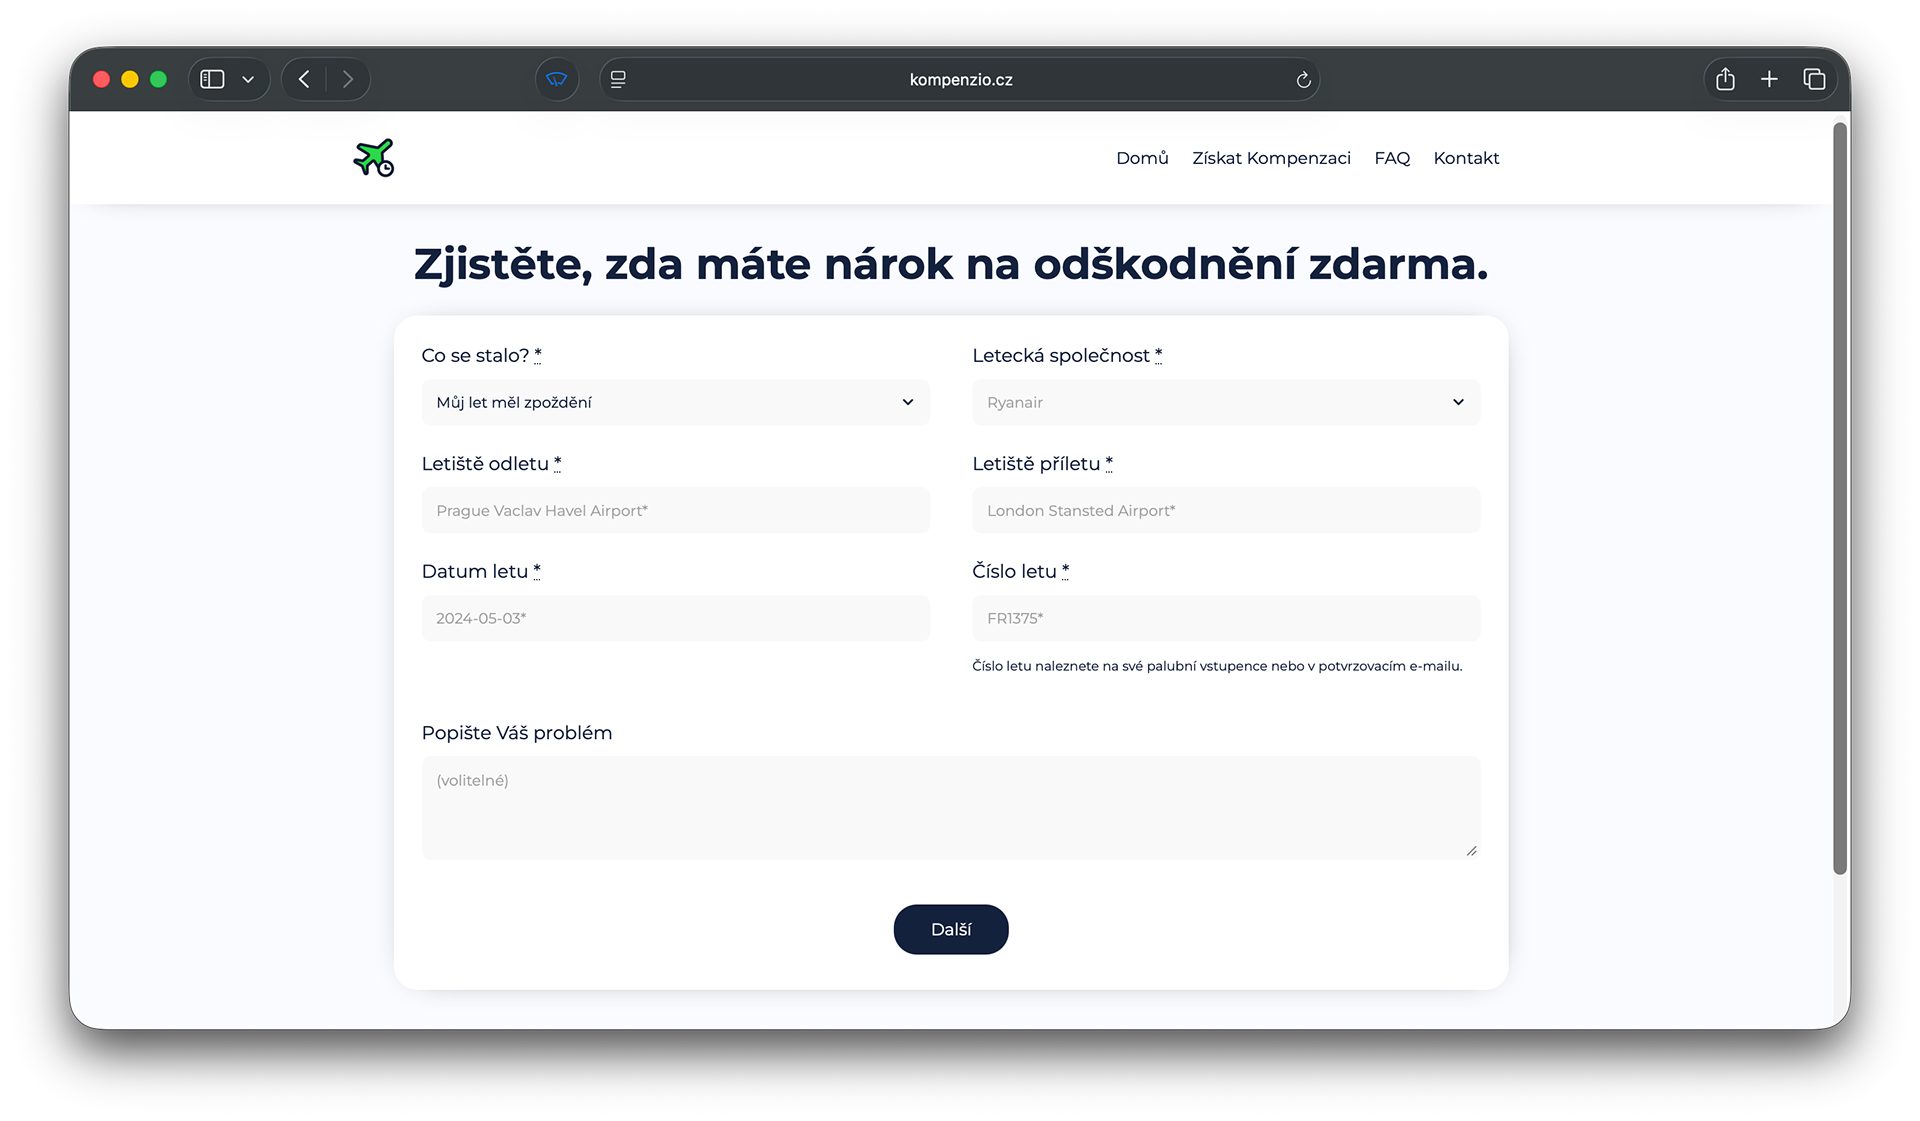Click the Kompenzio airplane logo
This screenshot has width=1920, height=1121.
(x=374, y=158)
